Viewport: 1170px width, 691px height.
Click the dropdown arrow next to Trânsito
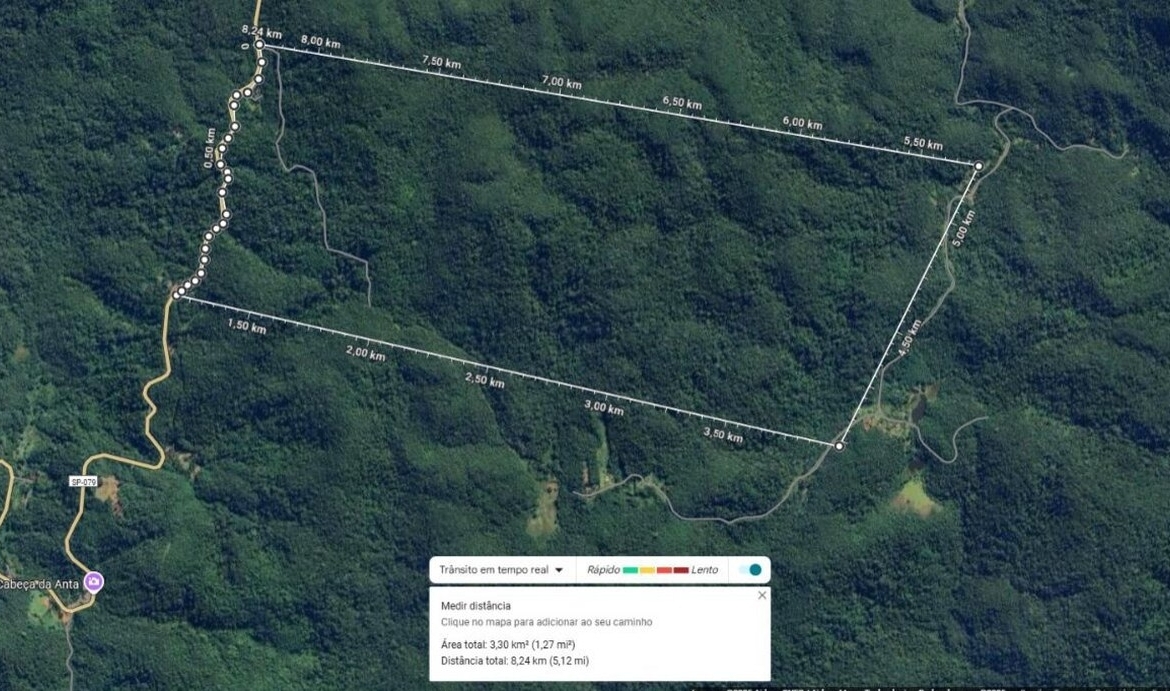[558, 571]
